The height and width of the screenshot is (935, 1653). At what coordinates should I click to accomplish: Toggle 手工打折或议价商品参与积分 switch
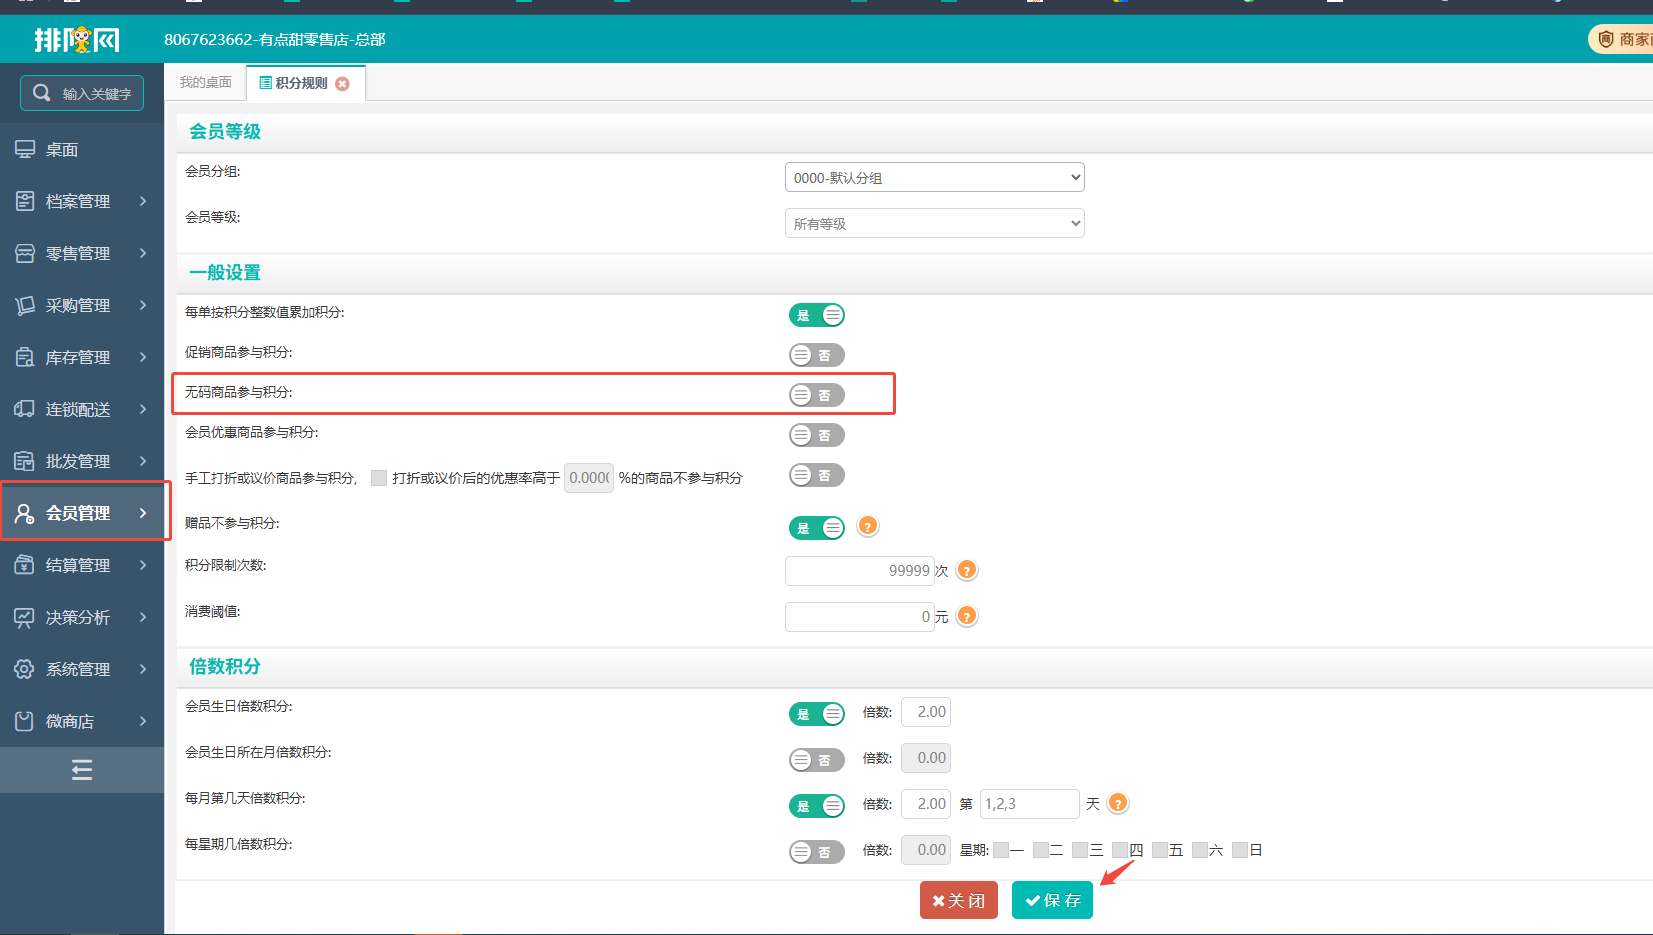[817, 475]
